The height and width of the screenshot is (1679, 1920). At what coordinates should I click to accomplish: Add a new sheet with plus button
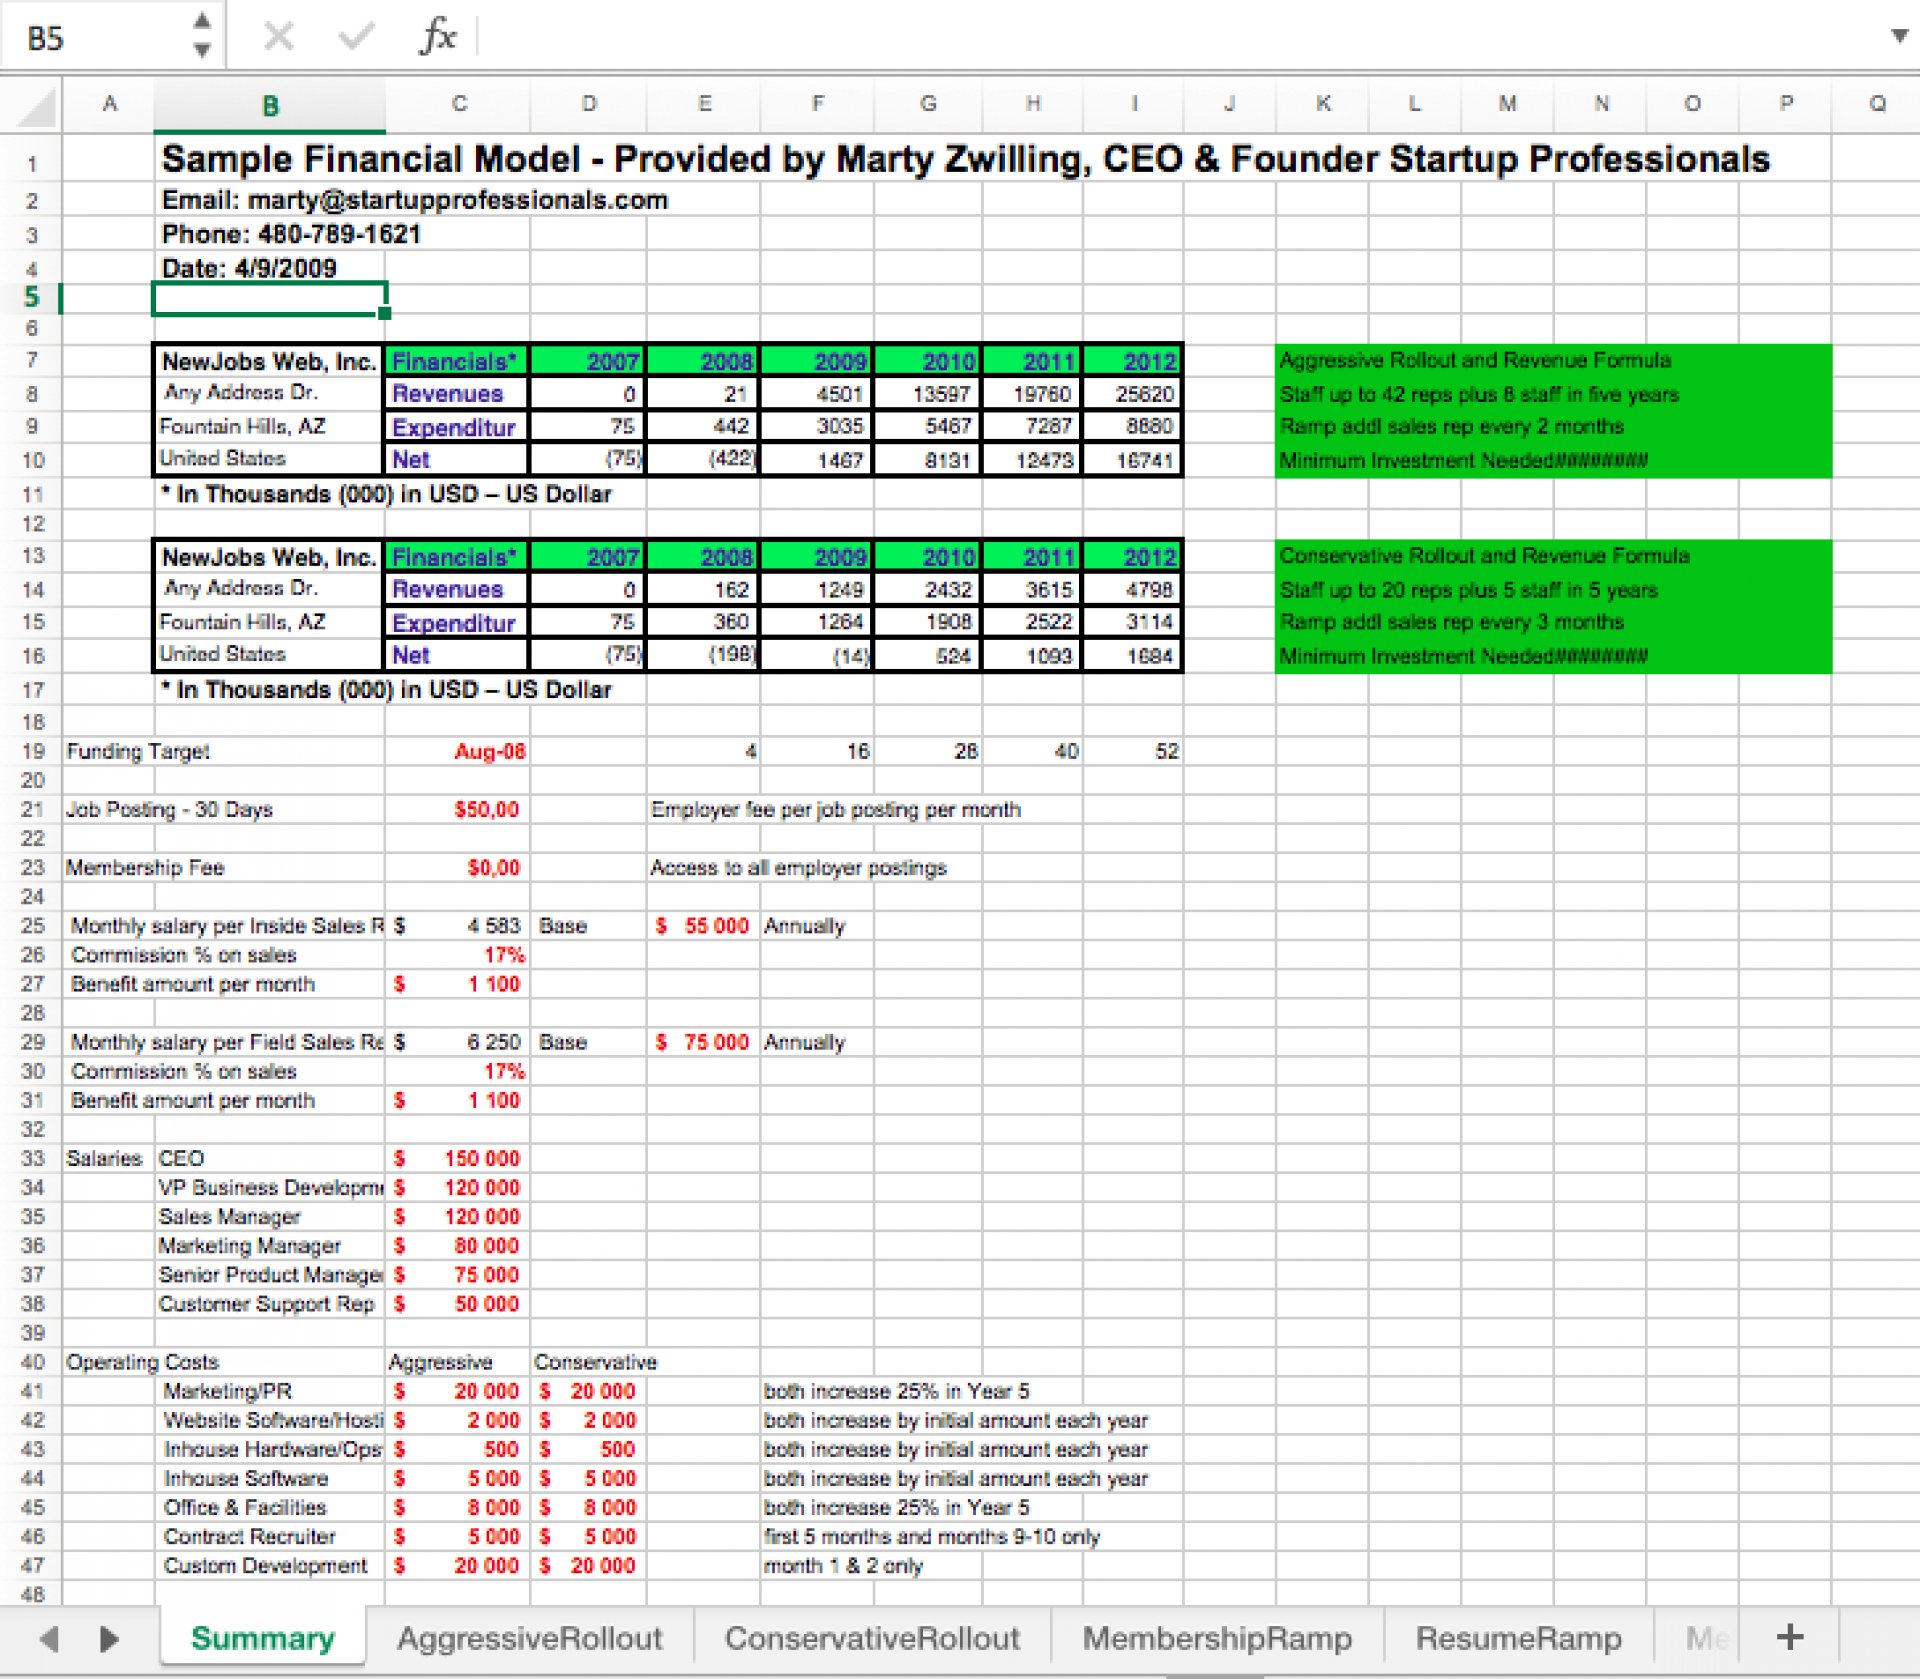coord(1790,1637)
